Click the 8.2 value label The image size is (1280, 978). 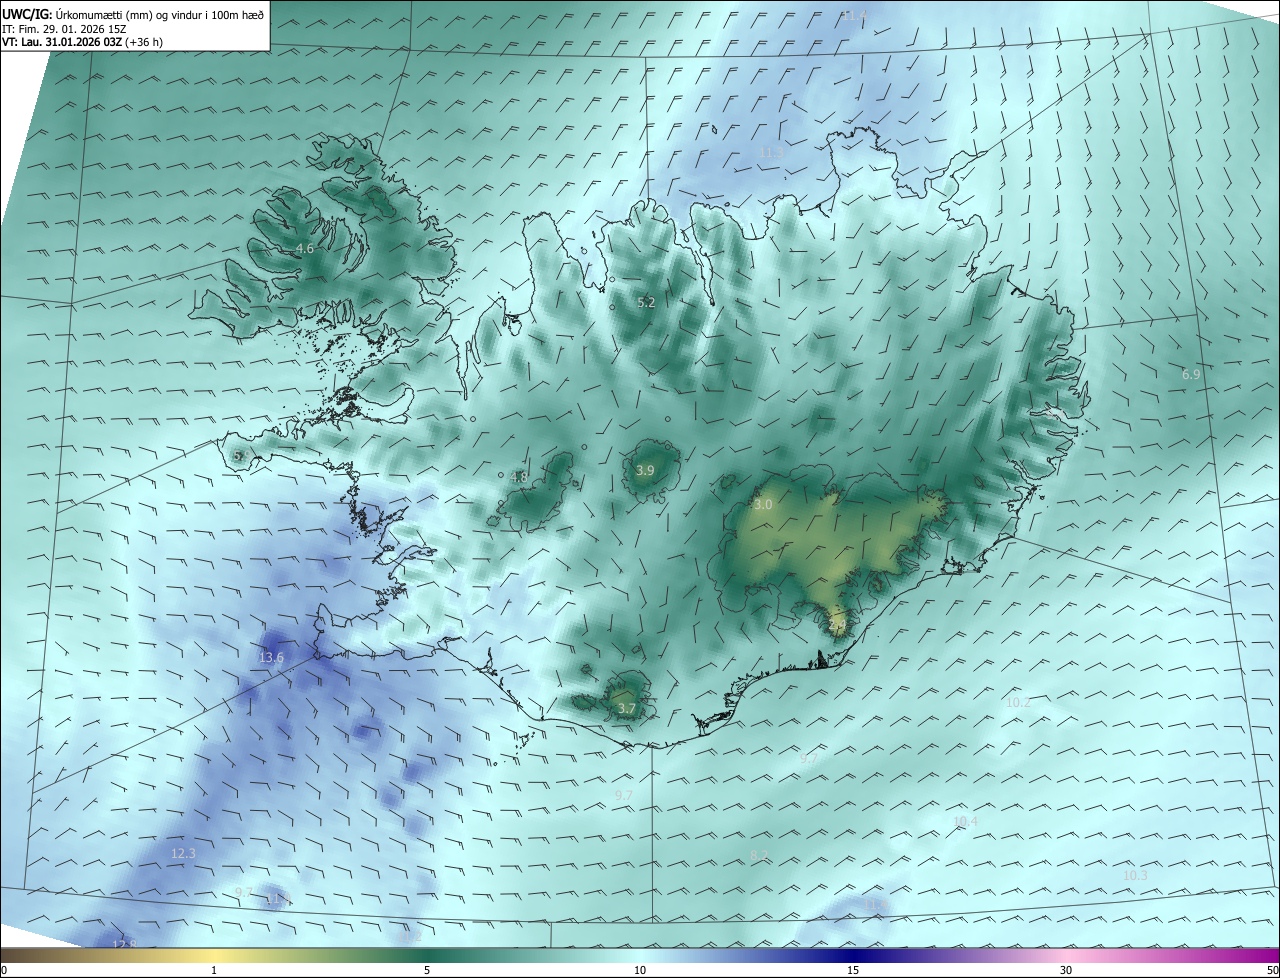[759, 855]
